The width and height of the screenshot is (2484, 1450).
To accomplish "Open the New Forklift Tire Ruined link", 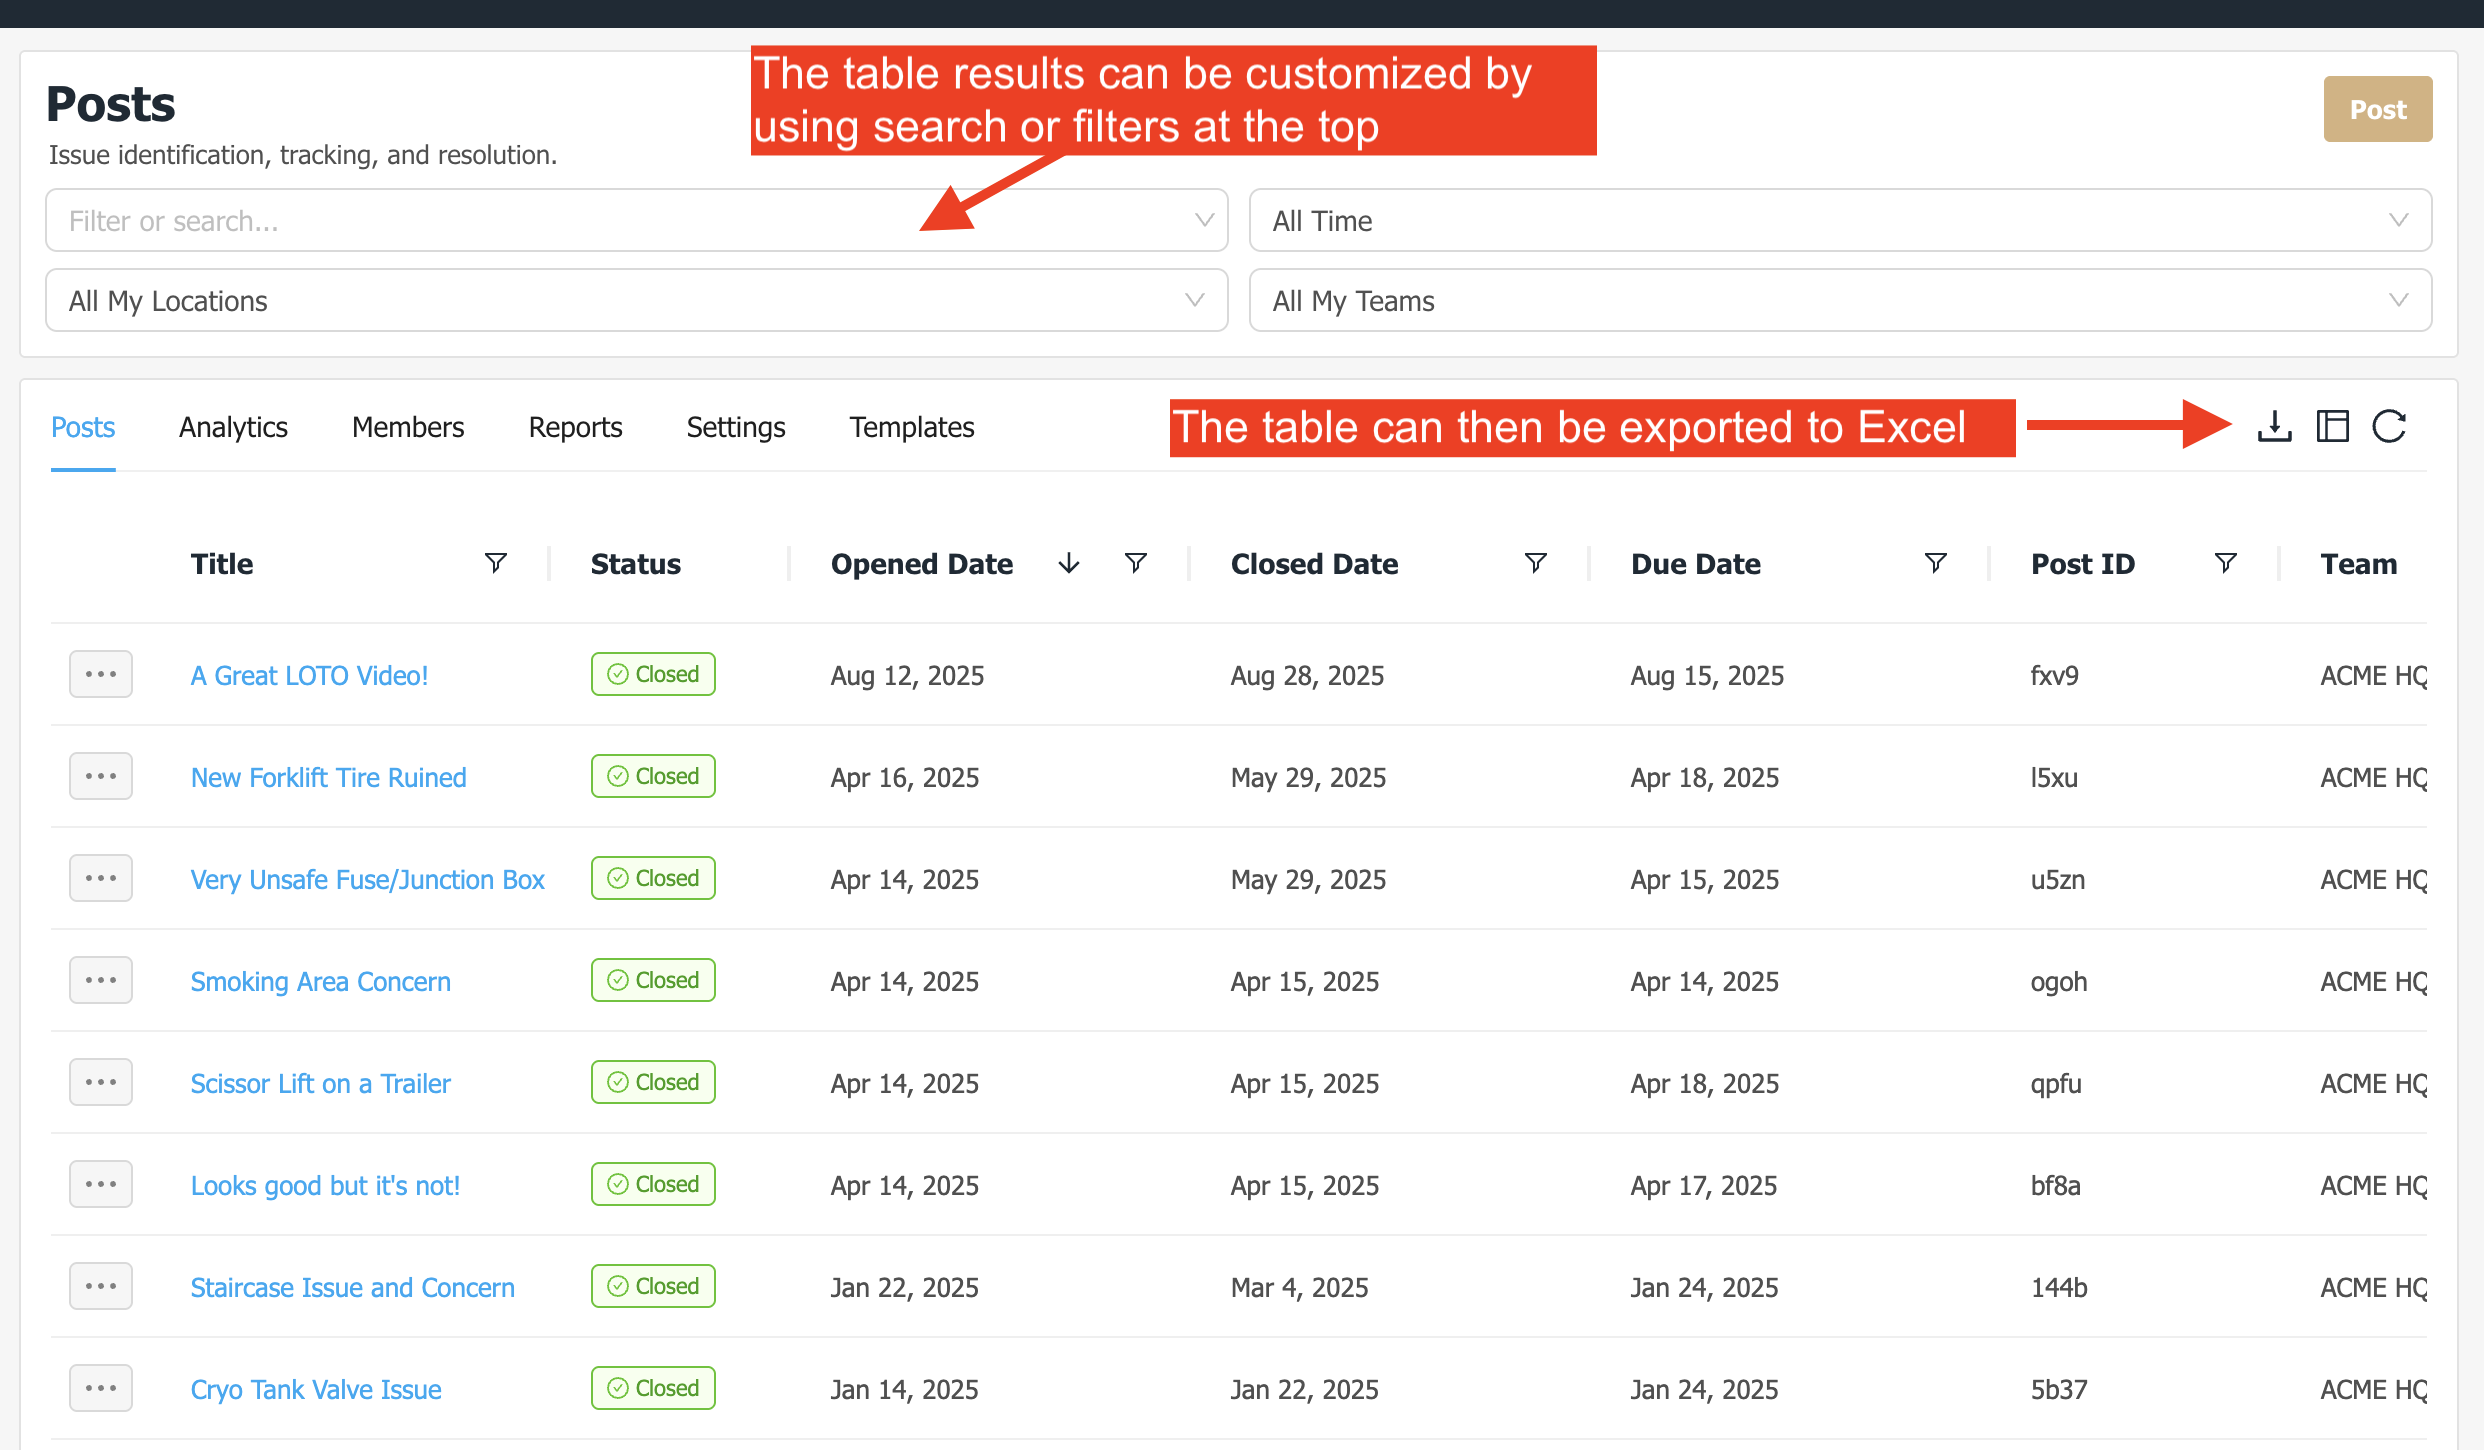I will pos(328,778).
